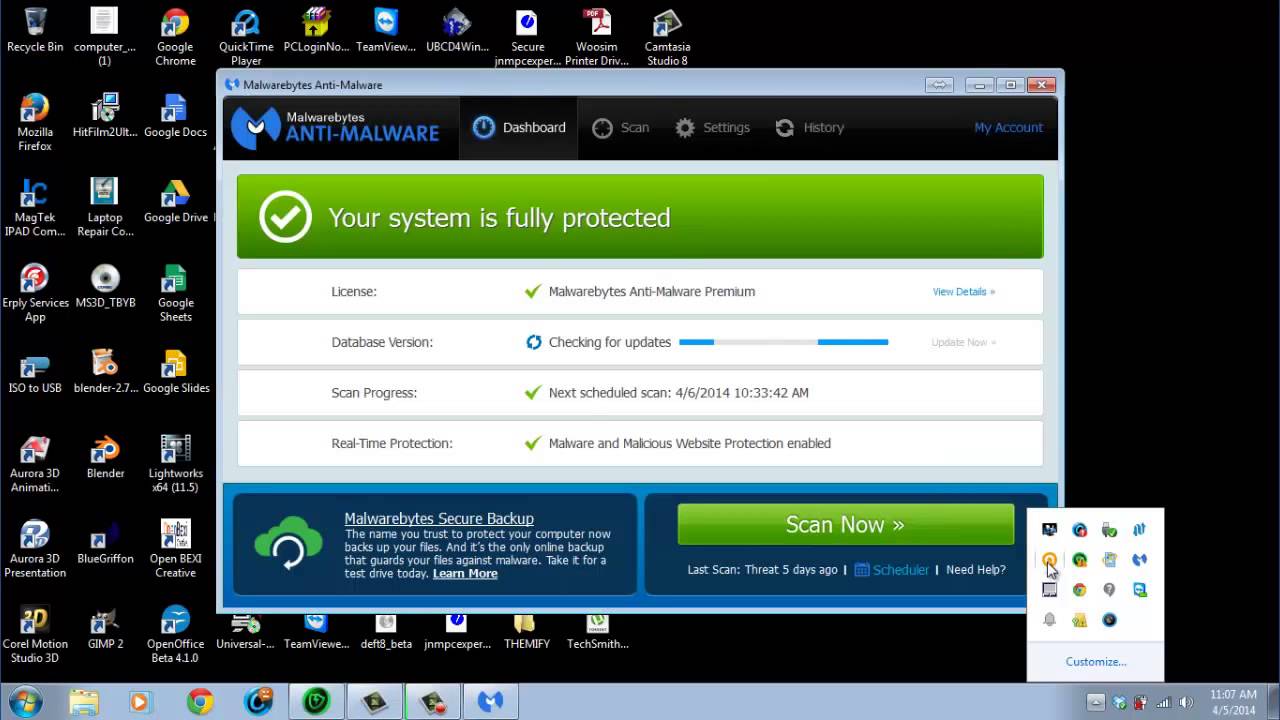Screen dimensions: 1280x720
Task: Click the green protected status checkmark icon
Action: pos(285,217)
